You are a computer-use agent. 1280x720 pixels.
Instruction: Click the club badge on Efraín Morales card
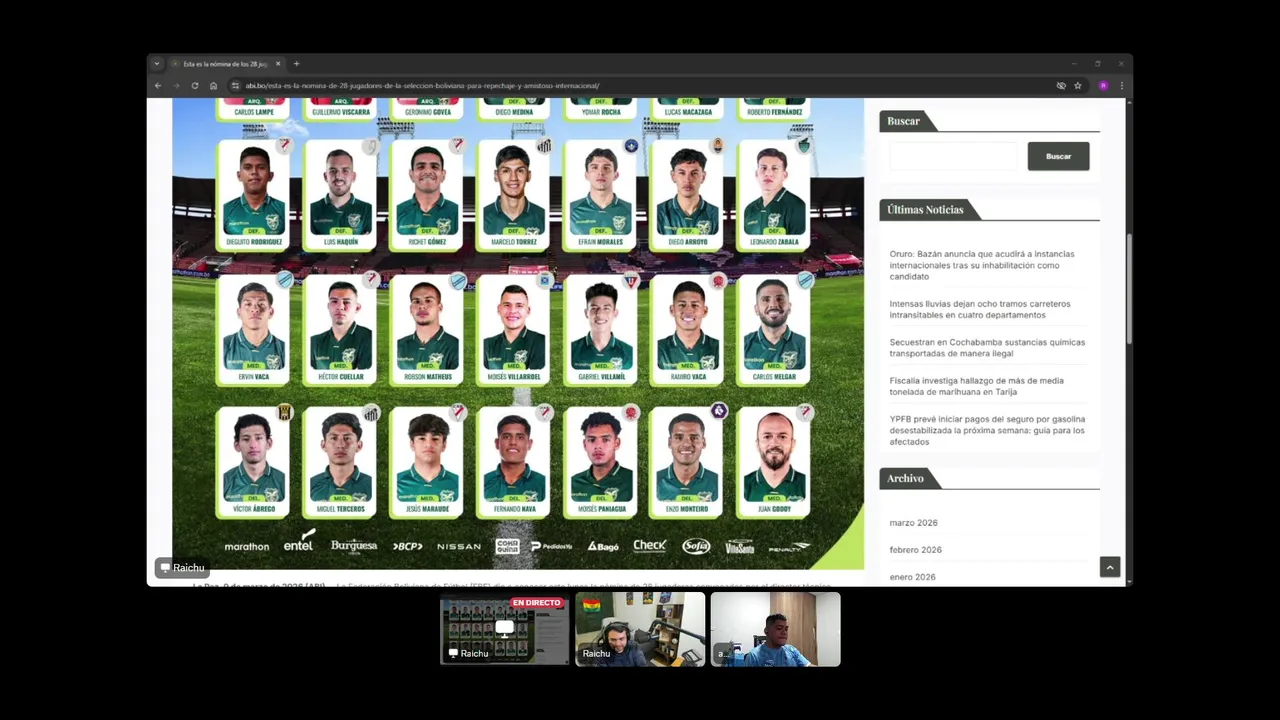631,146
